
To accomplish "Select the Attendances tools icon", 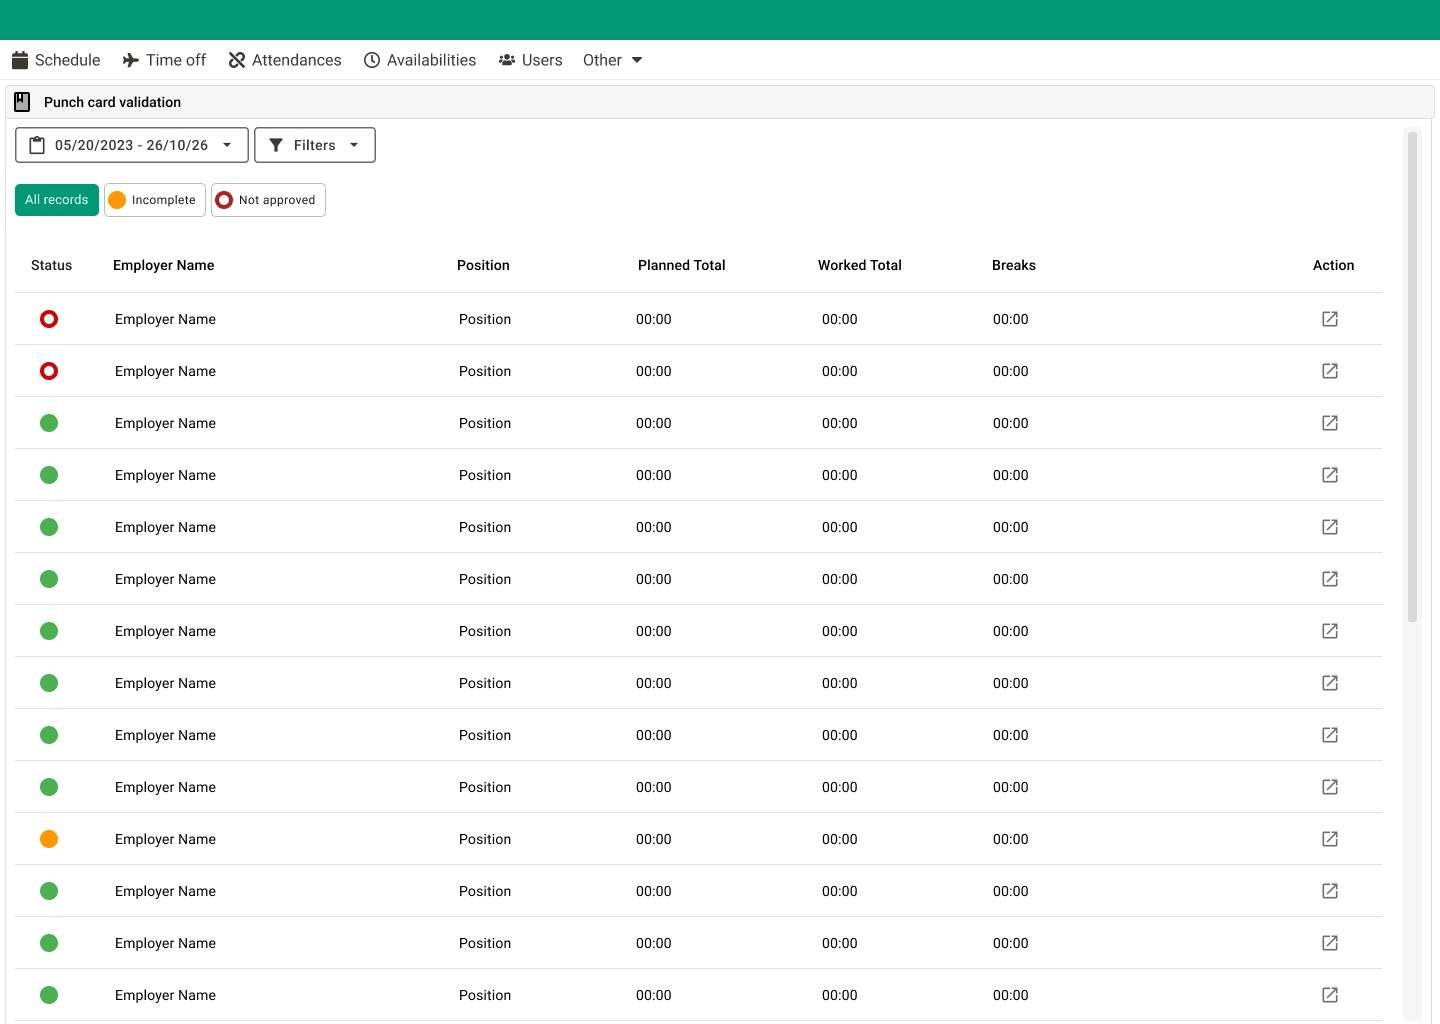I will click(236, 60).
